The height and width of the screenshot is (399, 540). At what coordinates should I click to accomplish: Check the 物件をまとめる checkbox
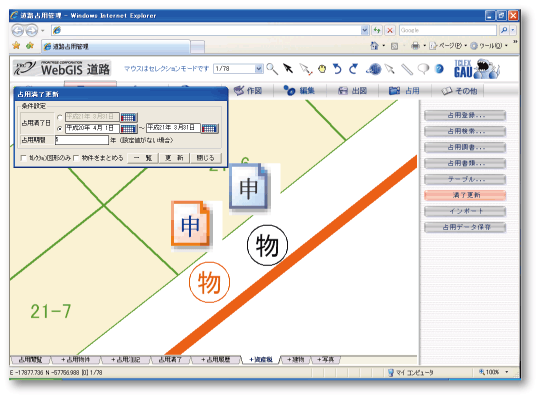(x=76, y=158)
